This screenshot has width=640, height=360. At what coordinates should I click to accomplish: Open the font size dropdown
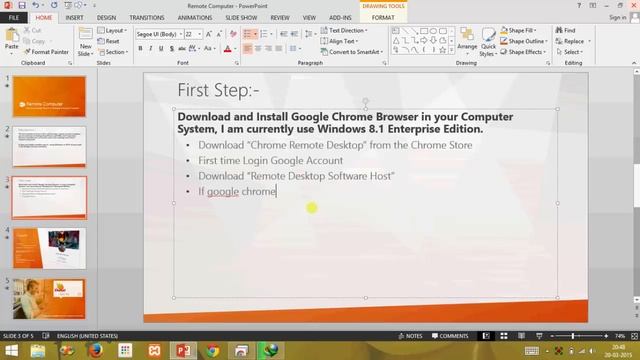(199, 34)
